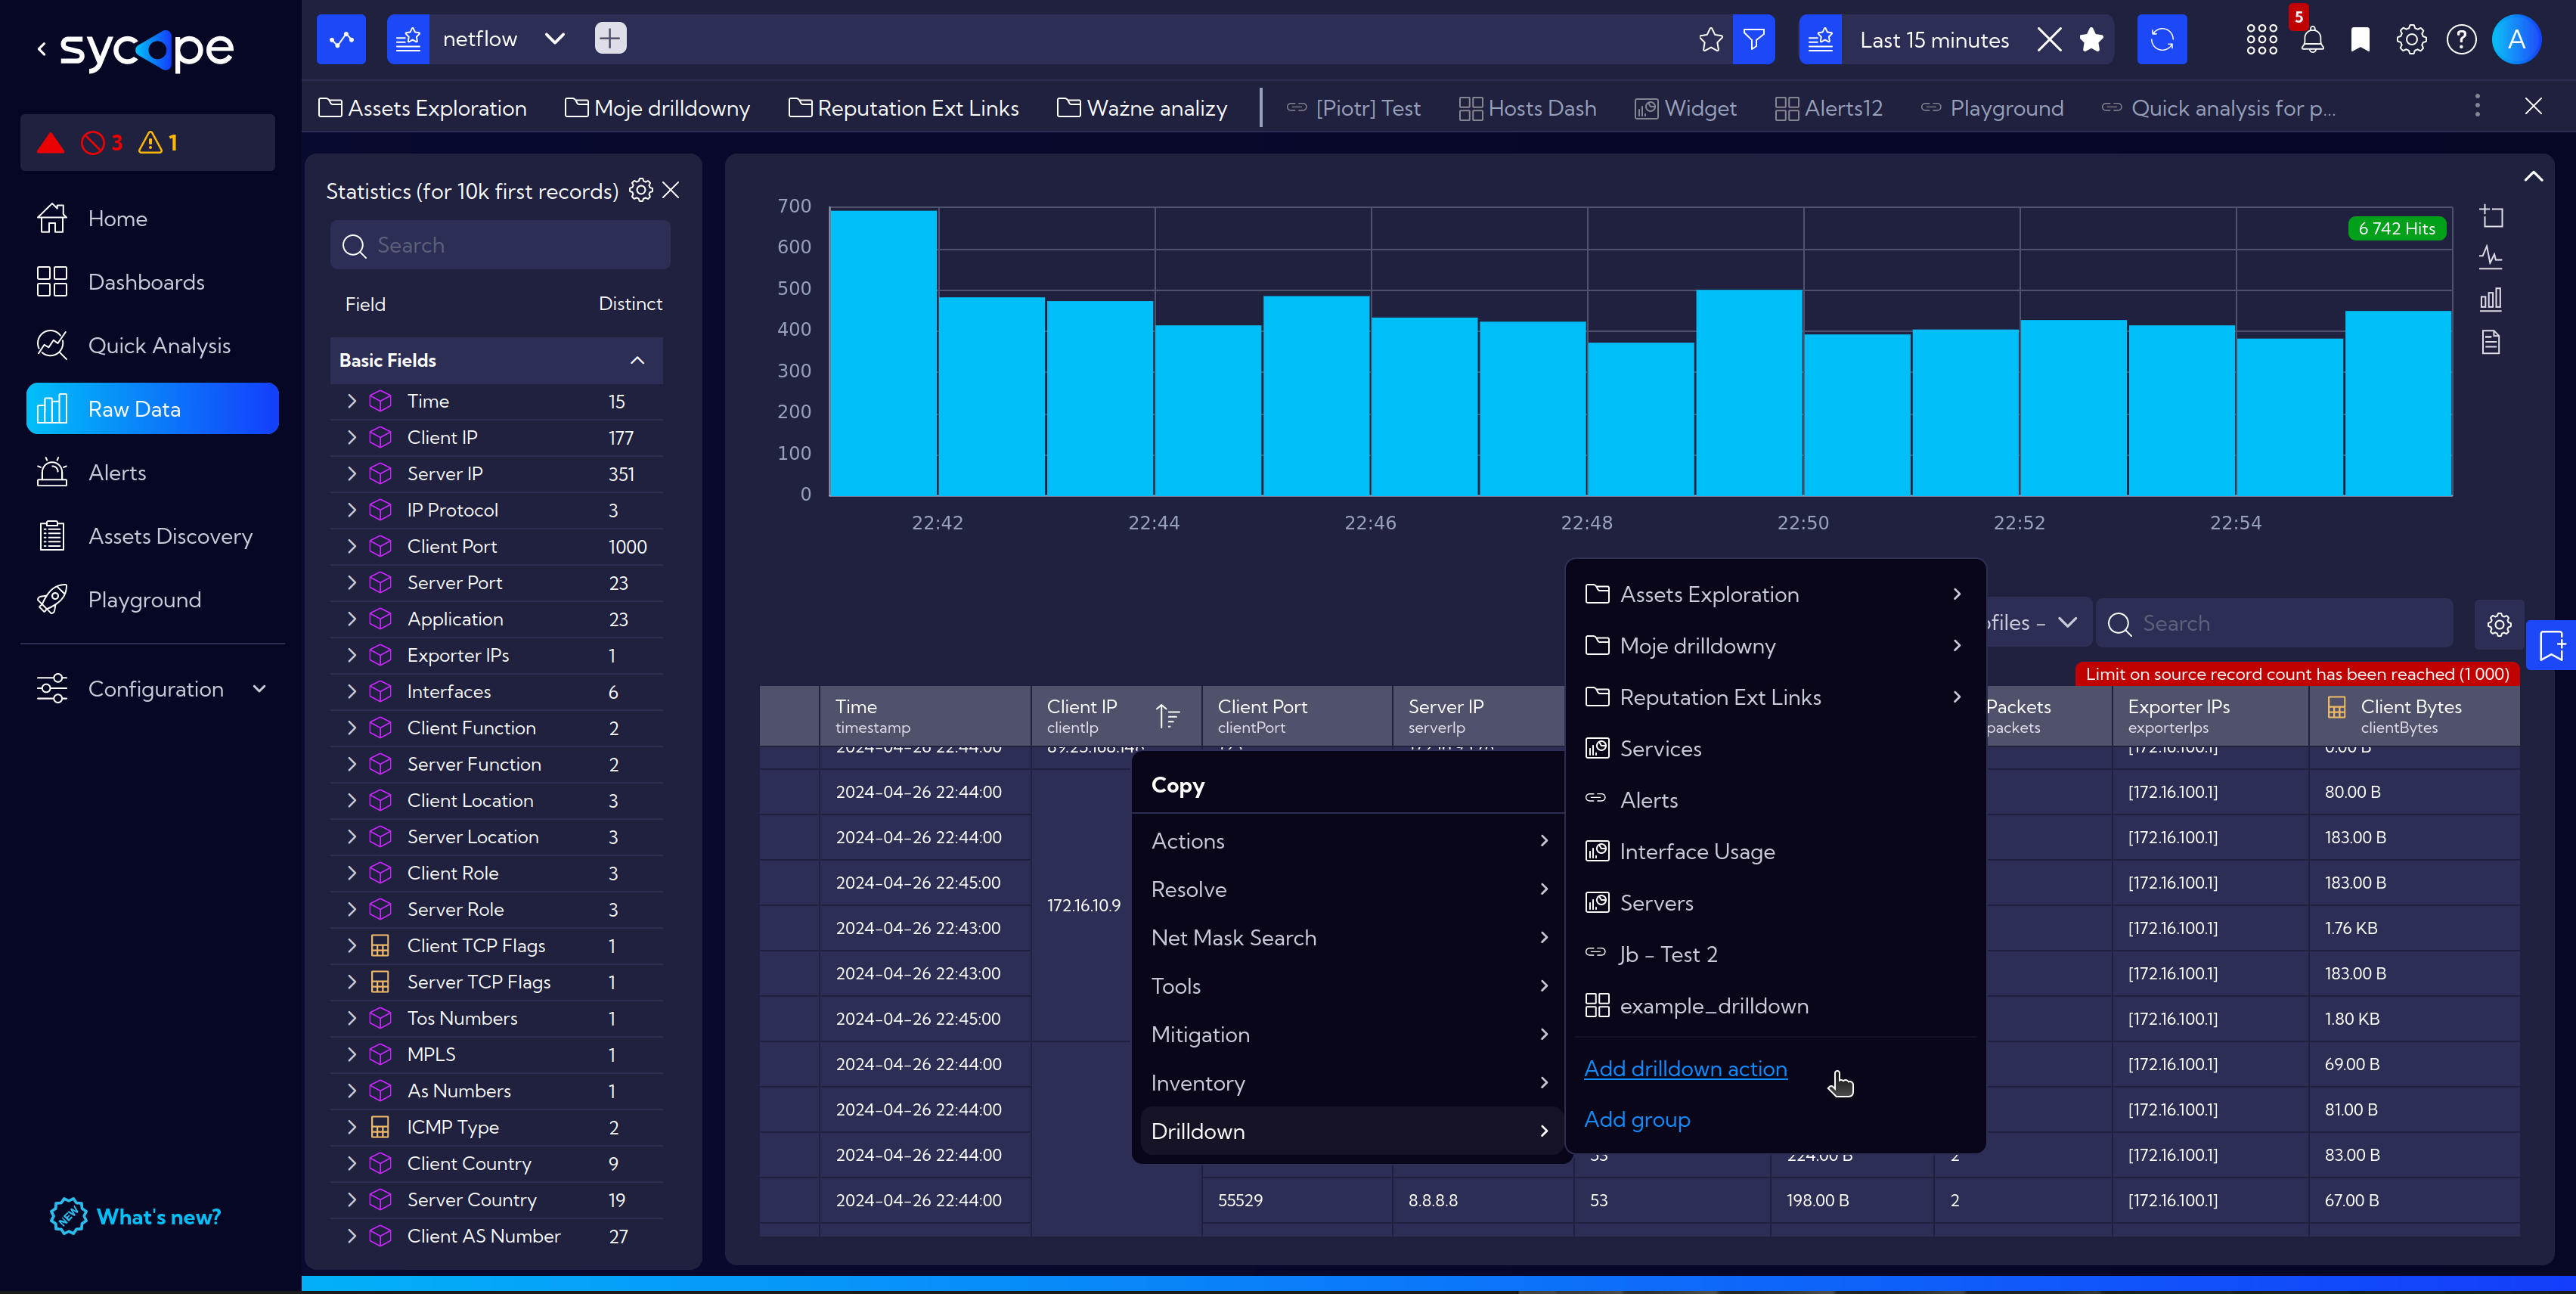Expand the netflow dropdown selector
Image resolution: width=2576 pixels, height=1294 pixels.
[554, 39]
